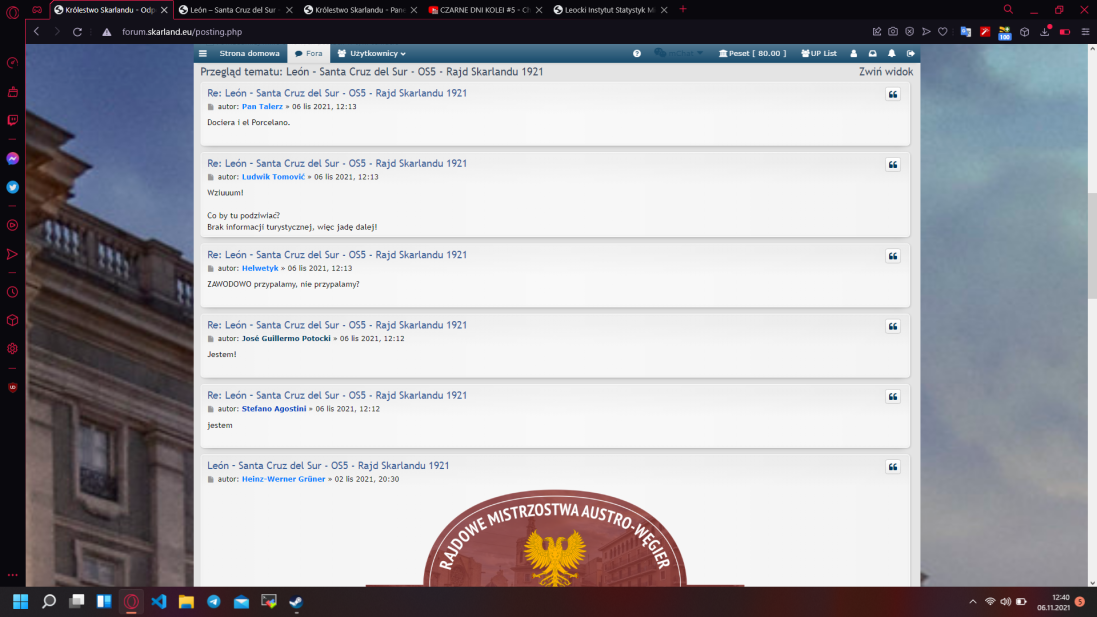Open File Explorer from taskbar
The image size is (1097, 617).
[x=186, y=602]
